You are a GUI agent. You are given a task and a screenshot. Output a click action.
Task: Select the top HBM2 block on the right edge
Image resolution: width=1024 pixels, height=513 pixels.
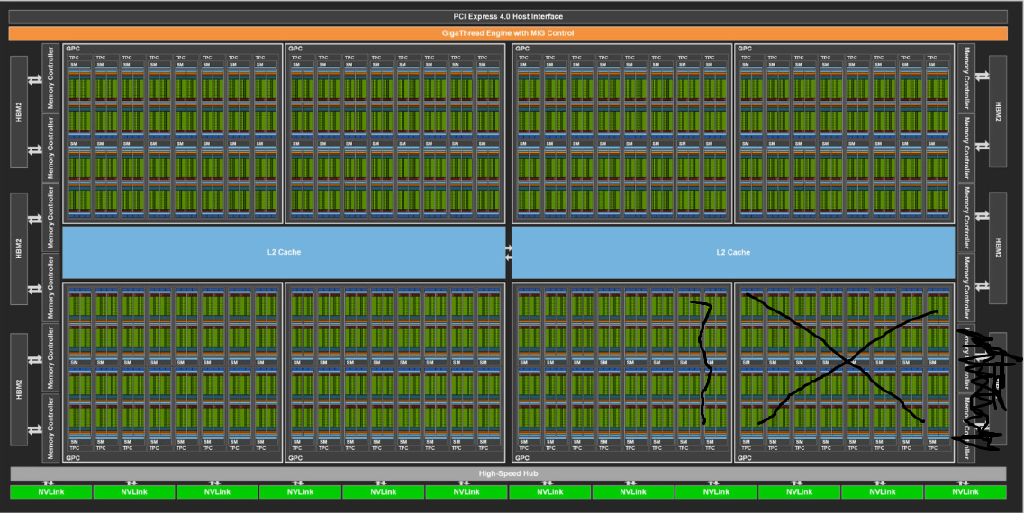click(x=998, y=112)
